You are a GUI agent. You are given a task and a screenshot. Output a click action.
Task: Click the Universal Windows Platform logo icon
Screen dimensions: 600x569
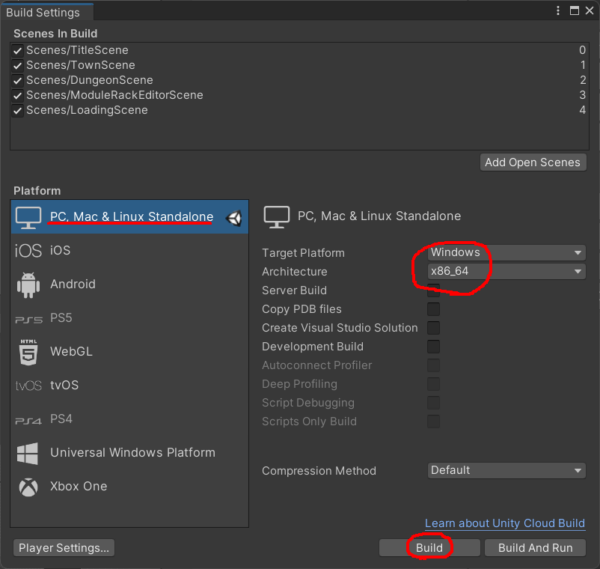pyautogui.click(x=28, y=453)
